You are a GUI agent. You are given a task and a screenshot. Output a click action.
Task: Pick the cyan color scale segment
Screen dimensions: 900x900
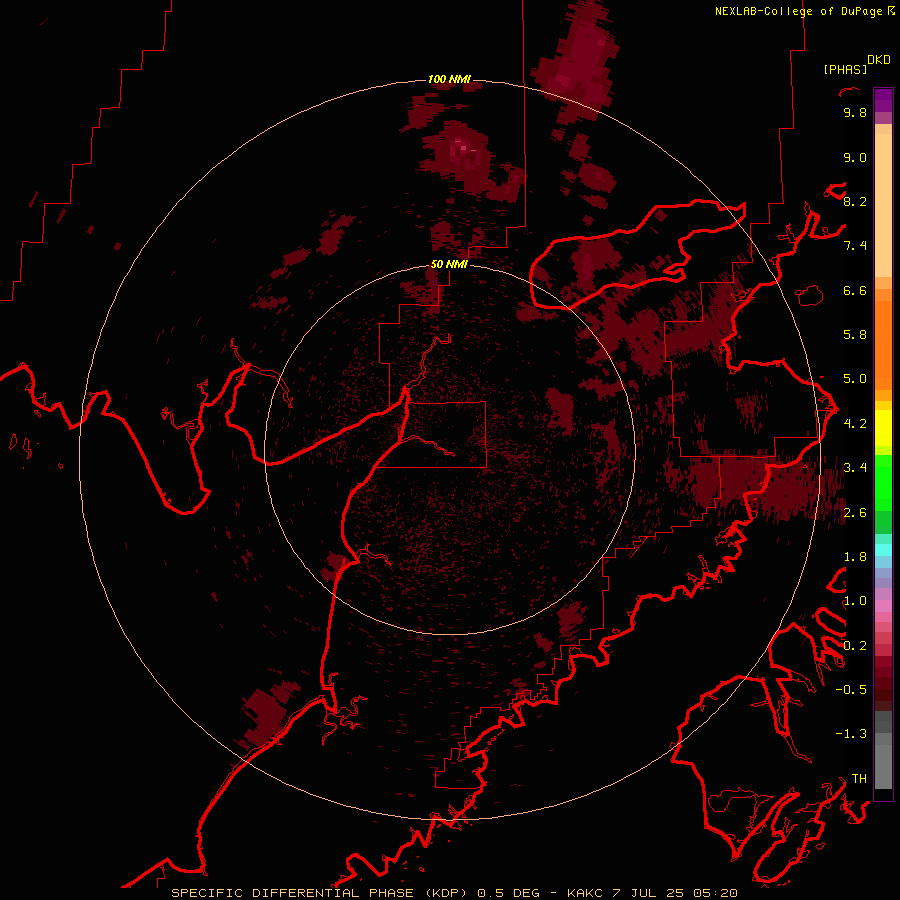pos(883,550)
